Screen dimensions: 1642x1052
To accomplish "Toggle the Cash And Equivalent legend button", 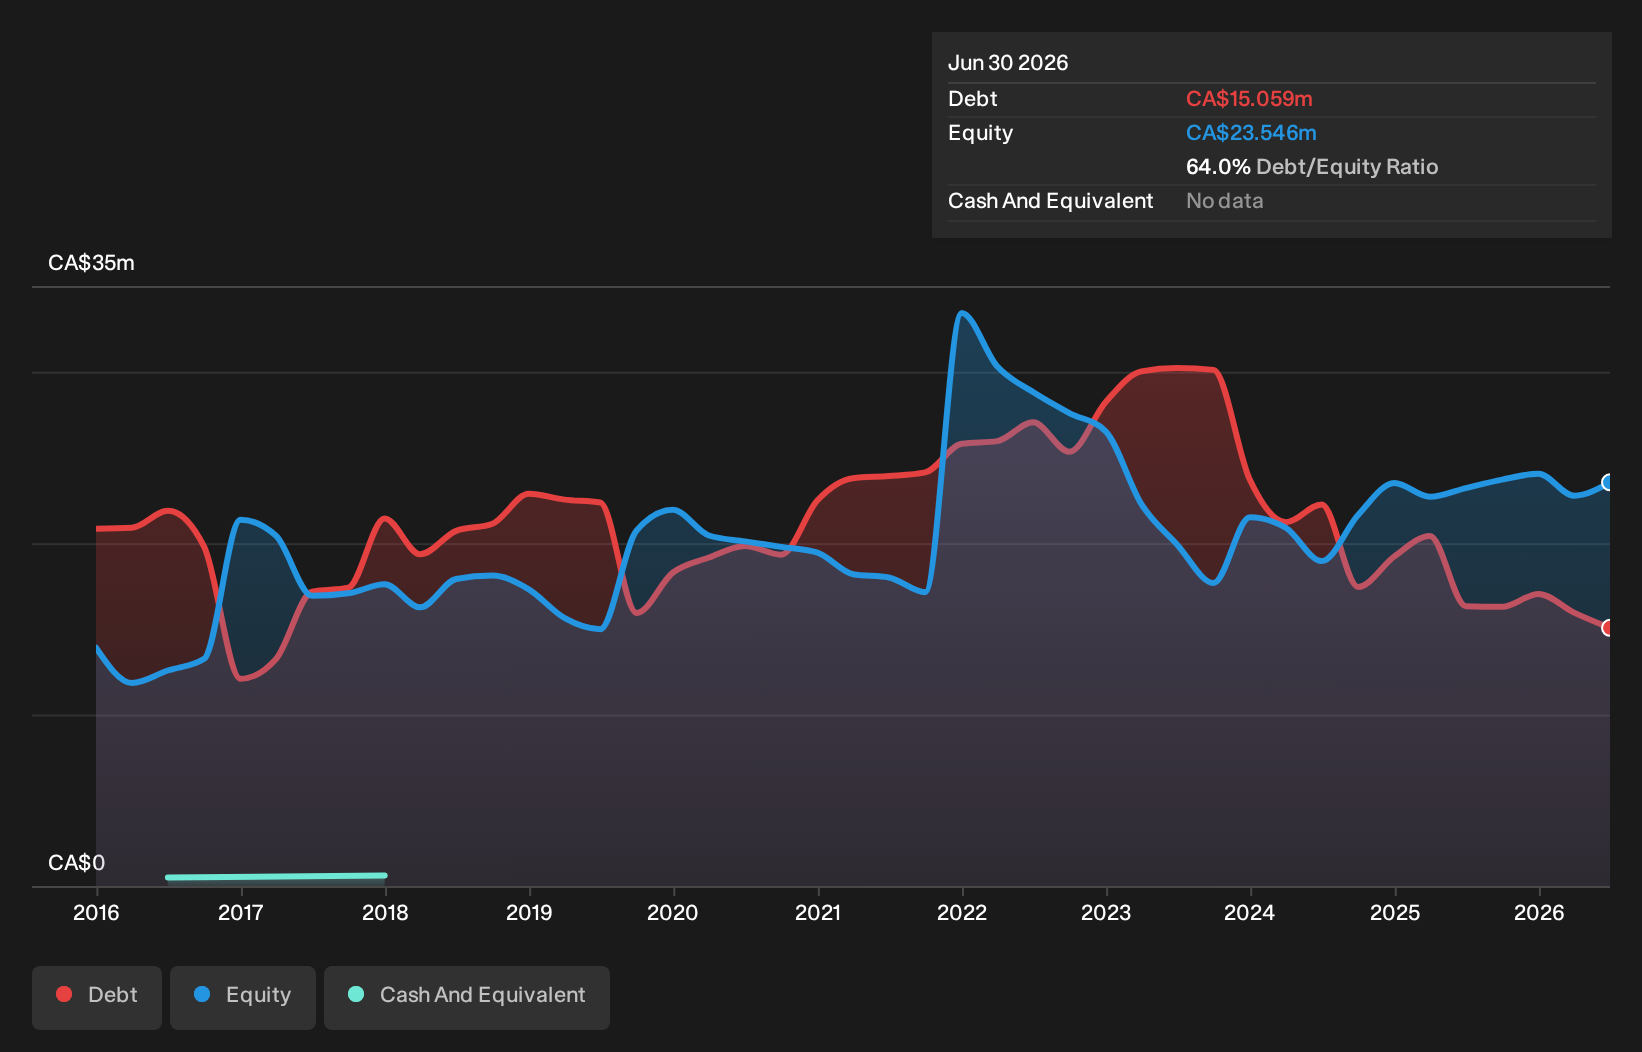I will tap(467, 997).
